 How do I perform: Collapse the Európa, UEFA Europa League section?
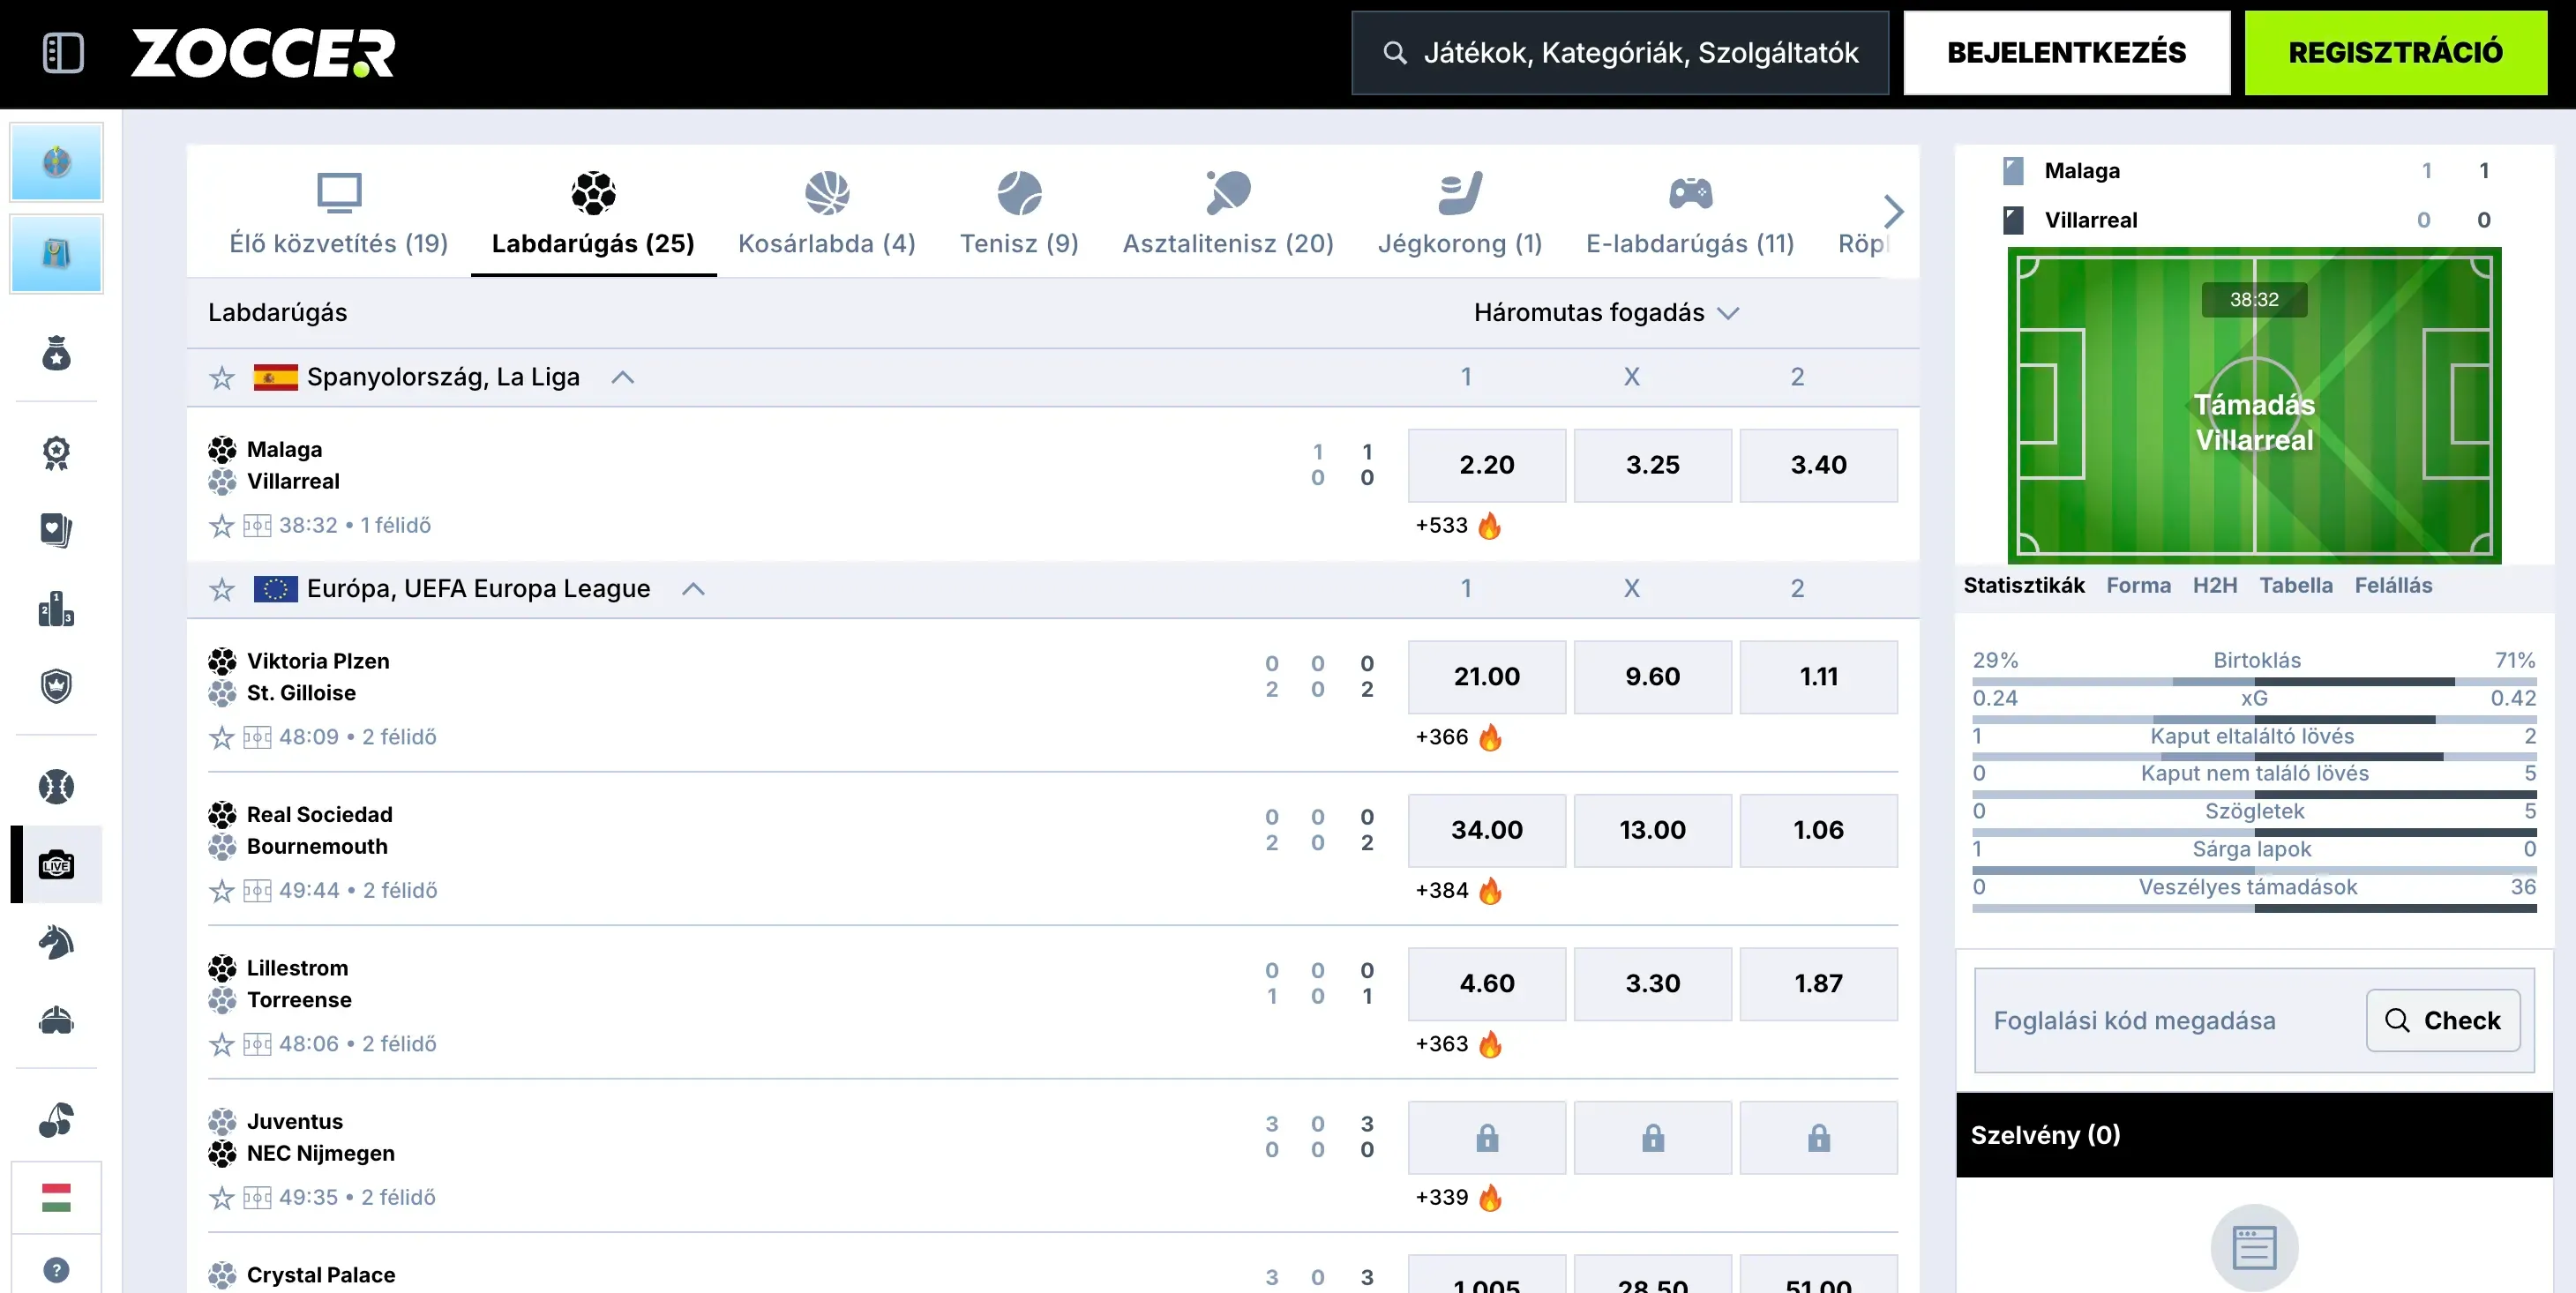(694, 589)
